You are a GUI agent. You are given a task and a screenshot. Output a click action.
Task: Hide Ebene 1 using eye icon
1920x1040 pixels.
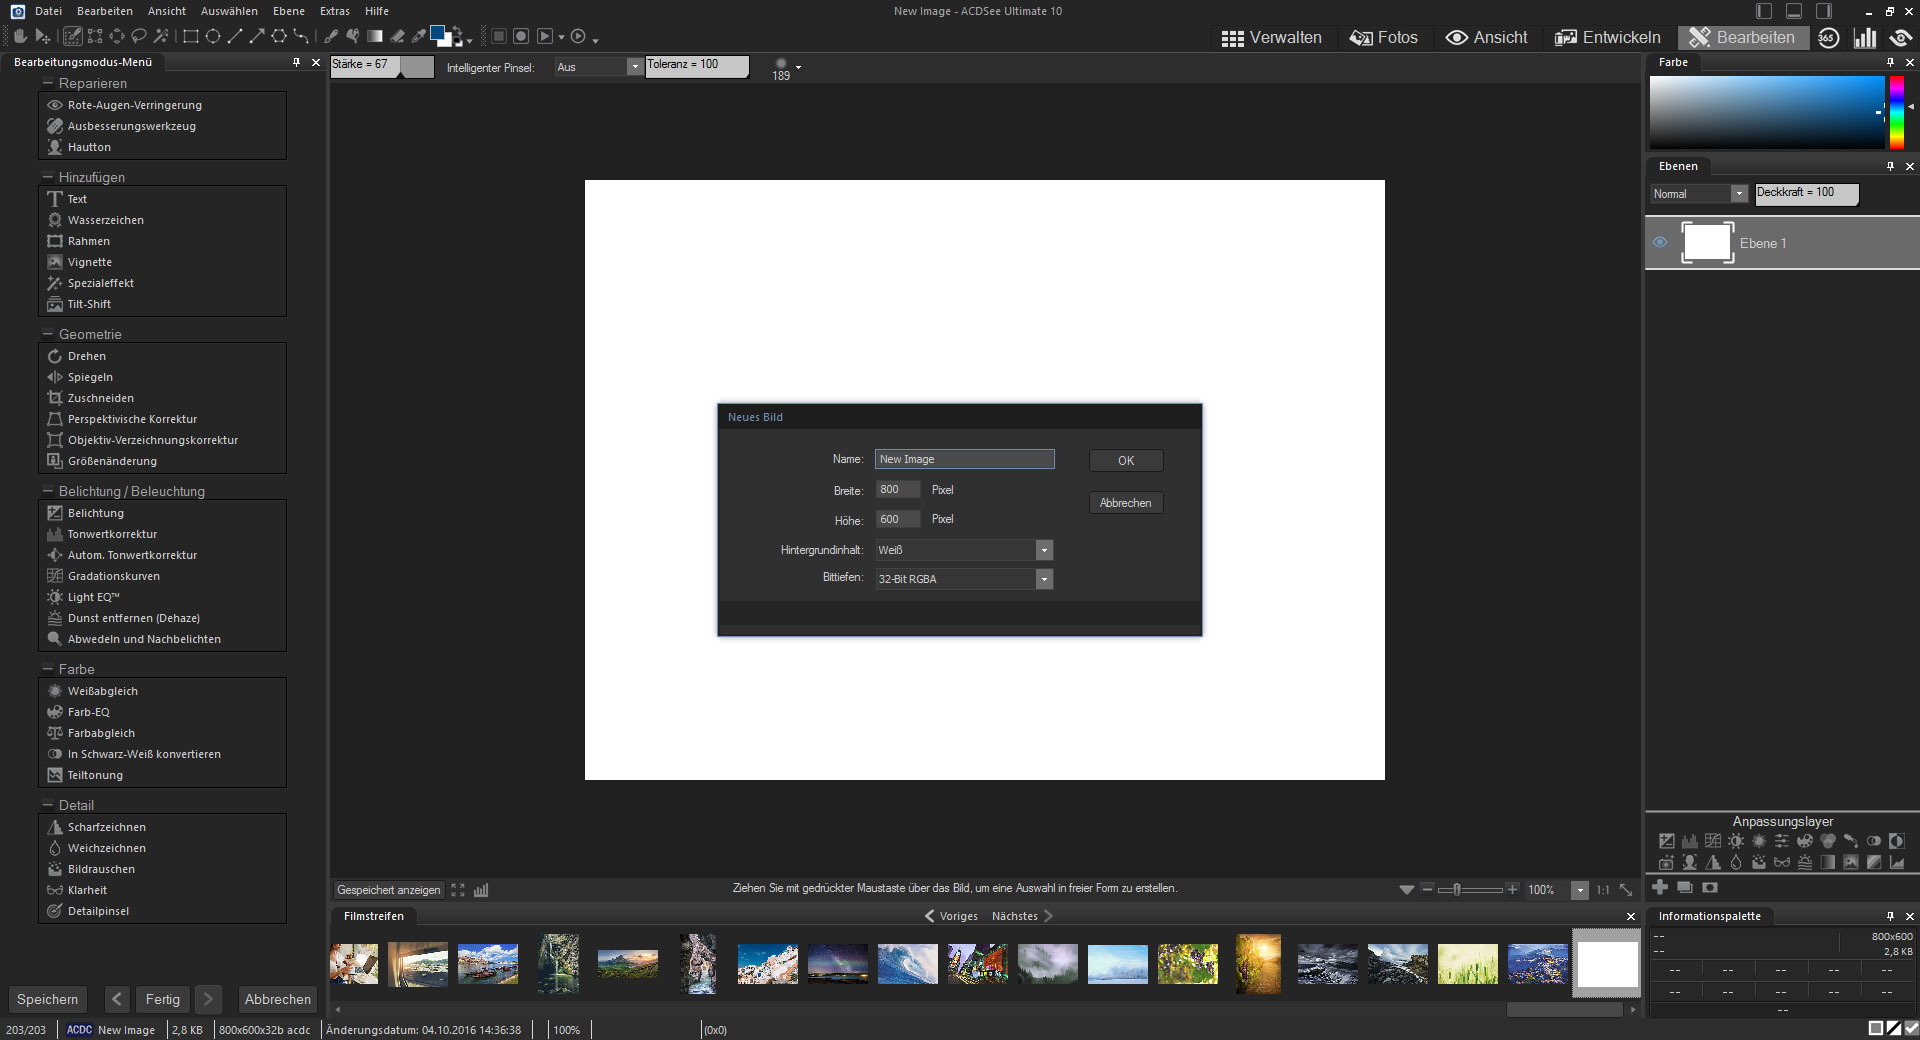(1660, 243)
